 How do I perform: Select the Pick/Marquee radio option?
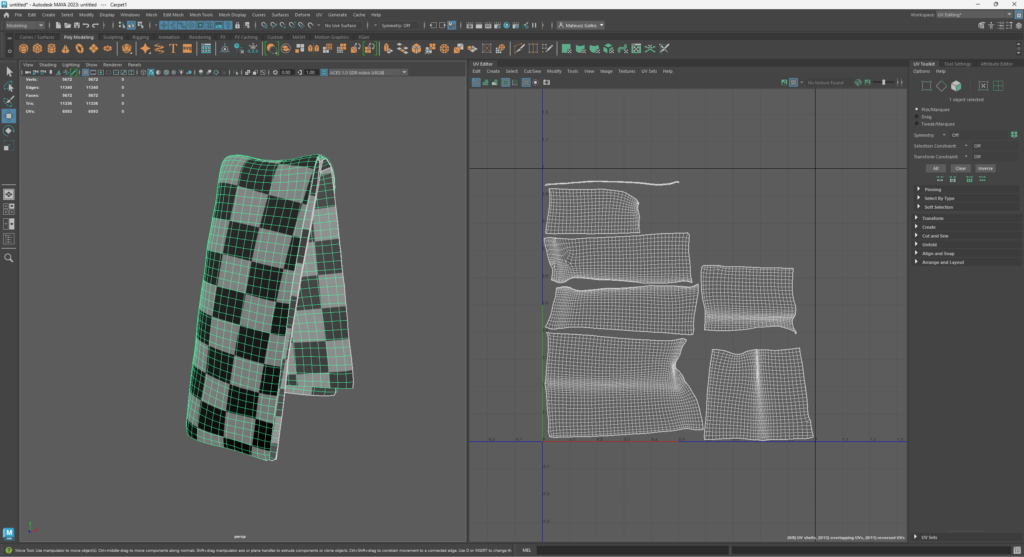919,108
